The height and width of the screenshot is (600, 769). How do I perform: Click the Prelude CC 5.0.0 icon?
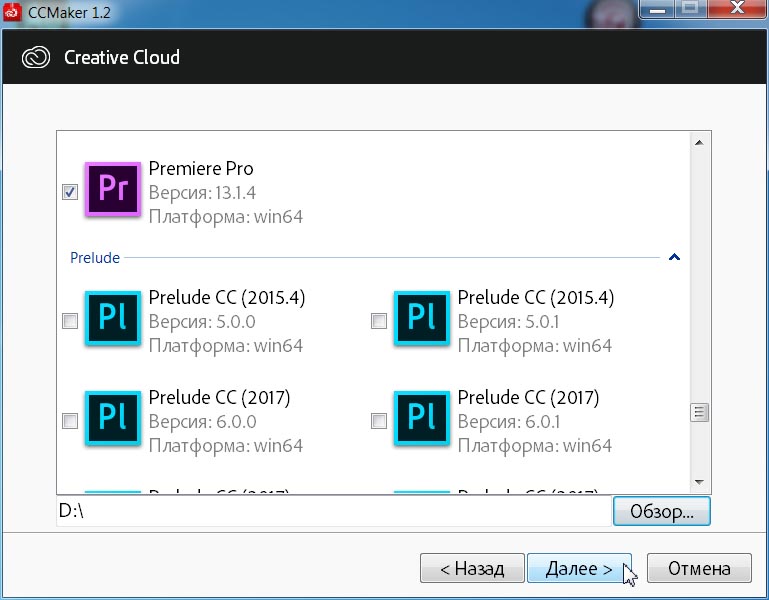click(113, 318)
